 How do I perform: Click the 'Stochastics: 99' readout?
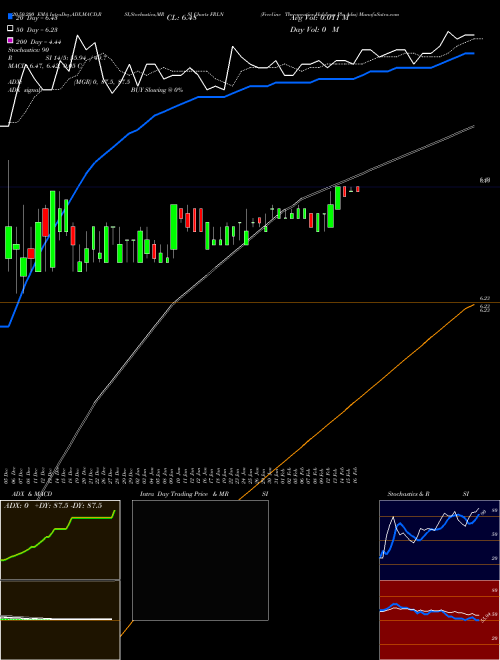(28, 50)
